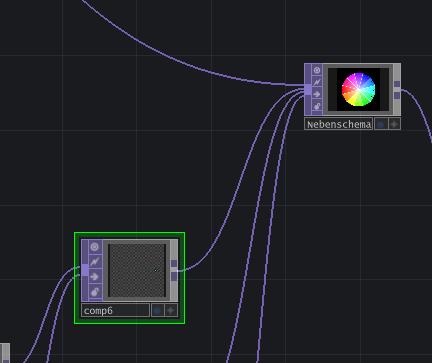Screen dimensions: 432x363
Task: Click the upper output connector of comp6
Action: [174, 264]
